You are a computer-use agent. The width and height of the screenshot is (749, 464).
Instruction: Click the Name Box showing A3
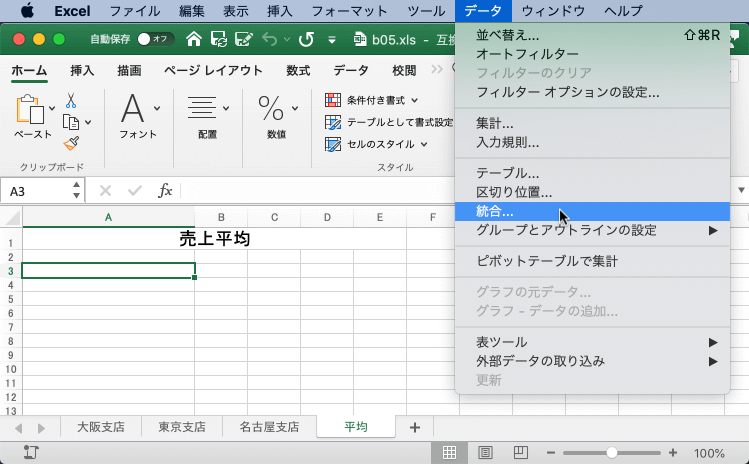(x=36, y=191)
